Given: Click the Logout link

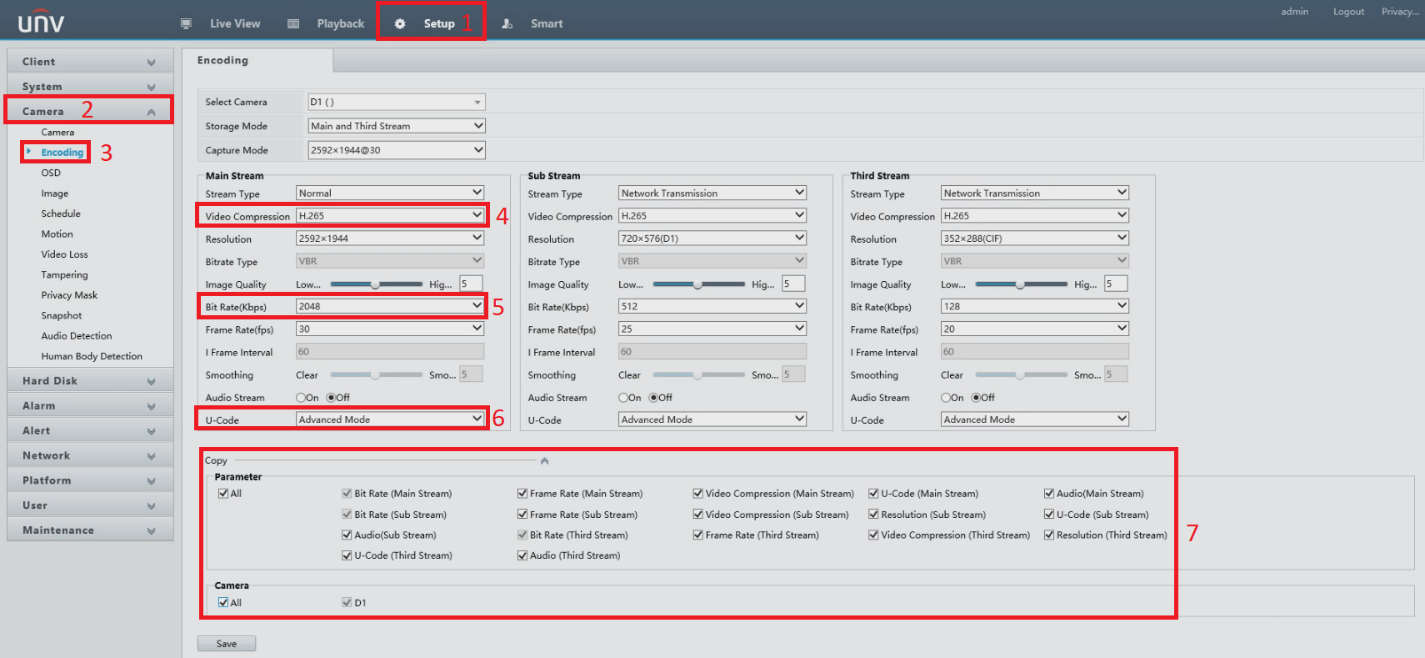Looking at the screenshot, I should coord(1348,12).
